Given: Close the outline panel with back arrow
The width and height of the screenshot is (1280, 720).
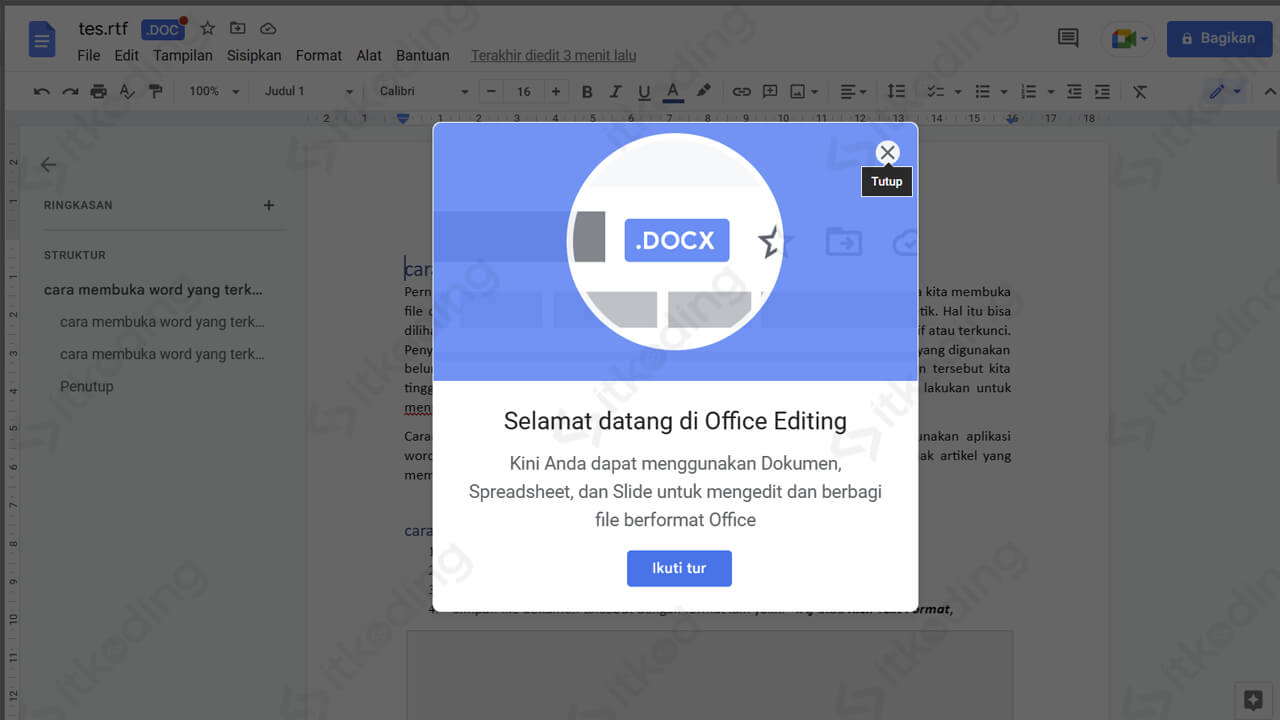Looking at the screenshot, I should pos(48,165).
